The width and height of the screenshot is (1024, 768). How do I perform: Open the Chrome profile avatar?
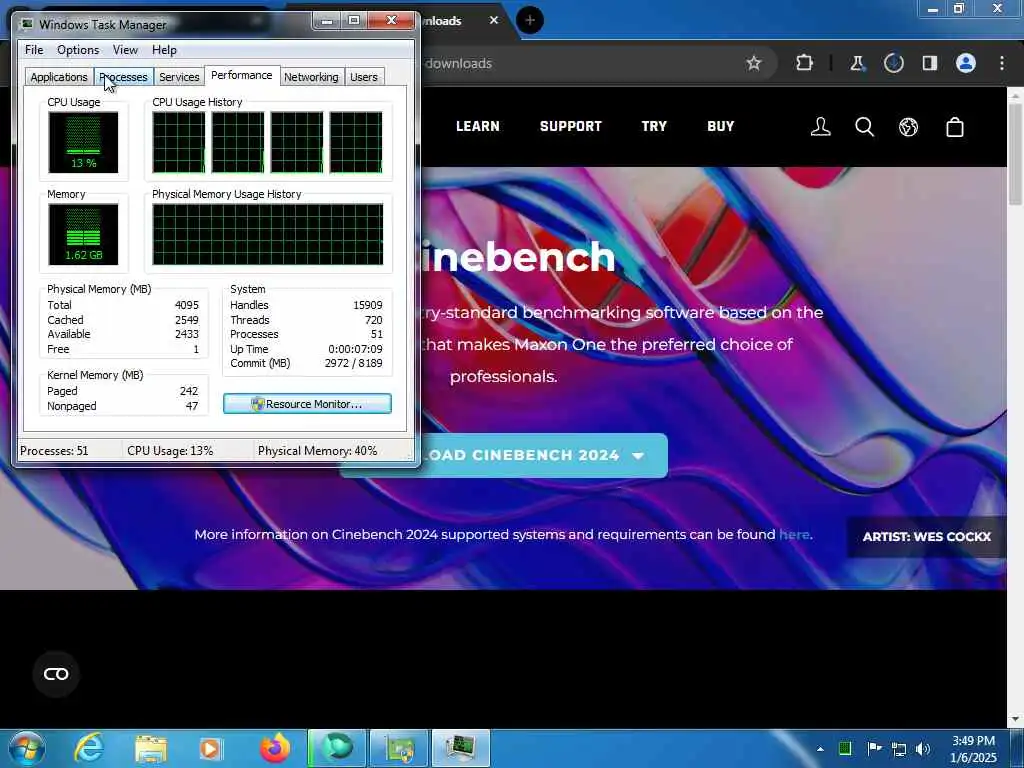966,63
